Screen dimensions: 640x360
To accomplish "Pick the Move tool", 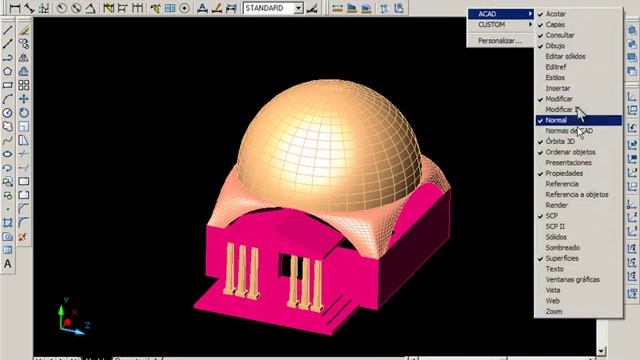I will click(24, 99).
